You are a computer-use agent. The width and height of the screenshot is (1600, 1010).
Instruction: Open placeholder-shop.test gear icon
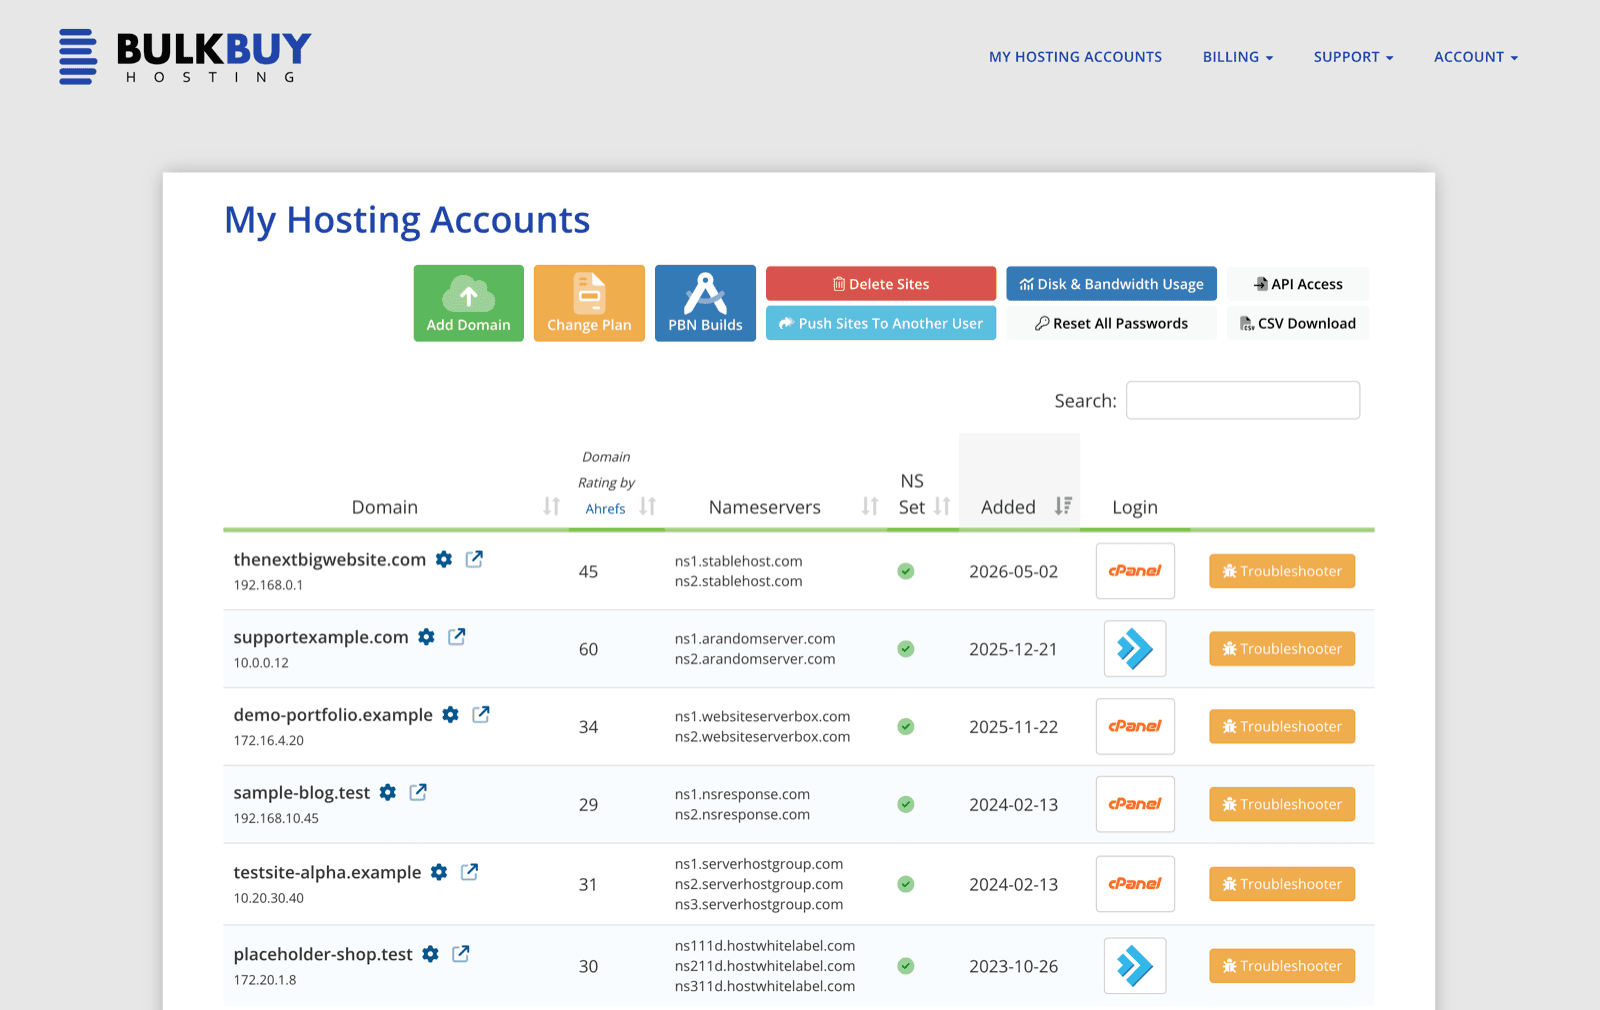[430, 955]
